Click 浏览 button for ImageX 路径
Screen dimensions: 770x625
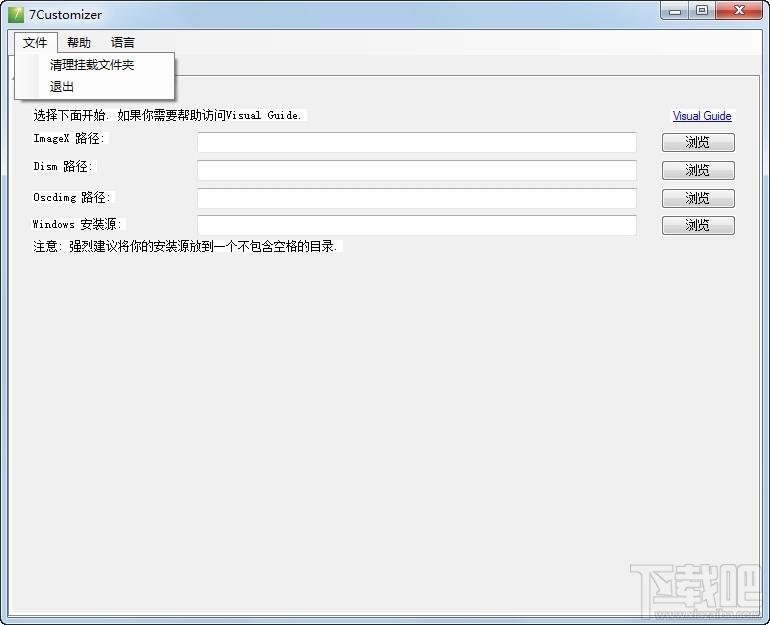click(x=698, y=142)
